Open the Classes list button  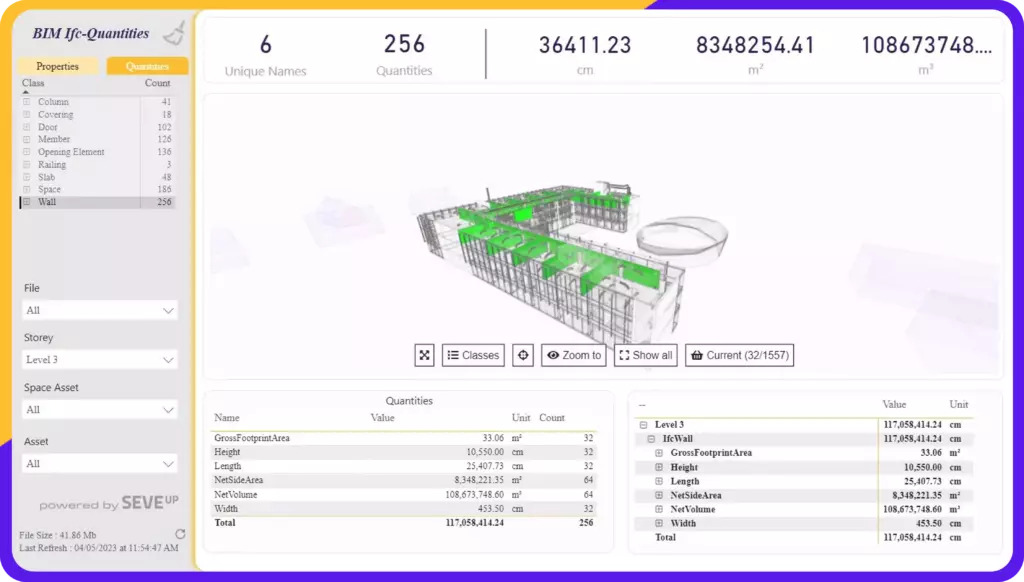[x=473, y=355]
